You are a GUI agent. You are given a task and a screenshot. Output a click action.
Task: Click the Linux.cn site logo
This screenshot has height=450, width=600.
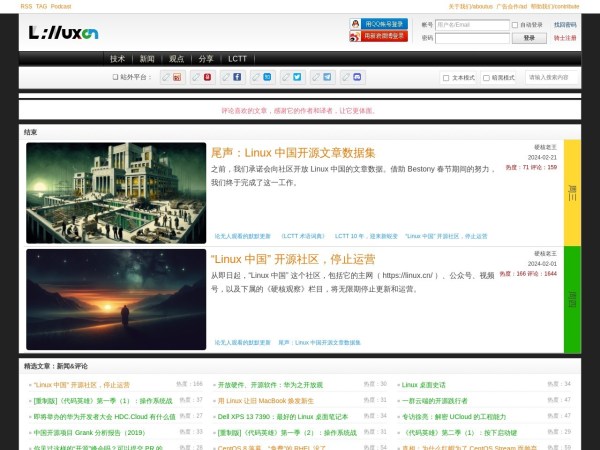pos(63,33)
